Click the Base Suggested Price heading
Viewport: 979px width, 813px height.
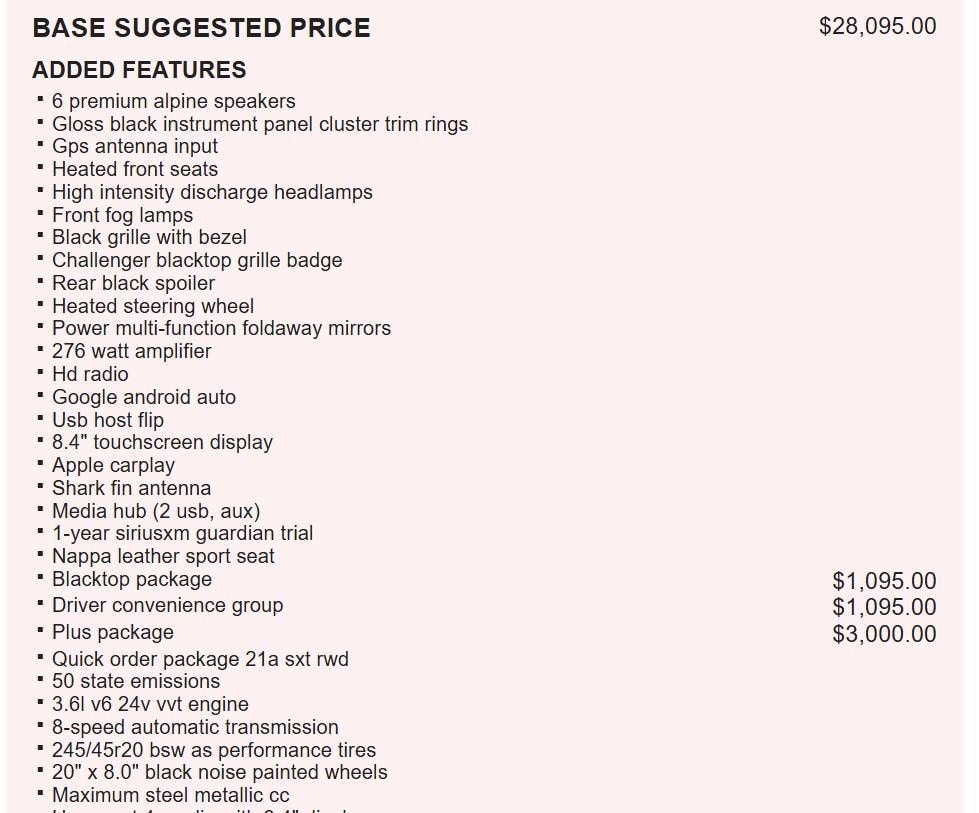click(x=201, y=28)
